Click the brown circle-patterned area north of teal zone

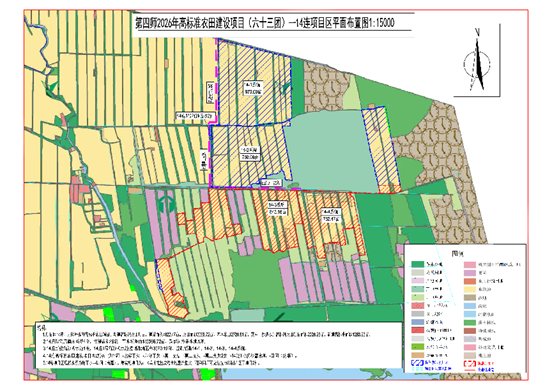click(x=326, y=86)
